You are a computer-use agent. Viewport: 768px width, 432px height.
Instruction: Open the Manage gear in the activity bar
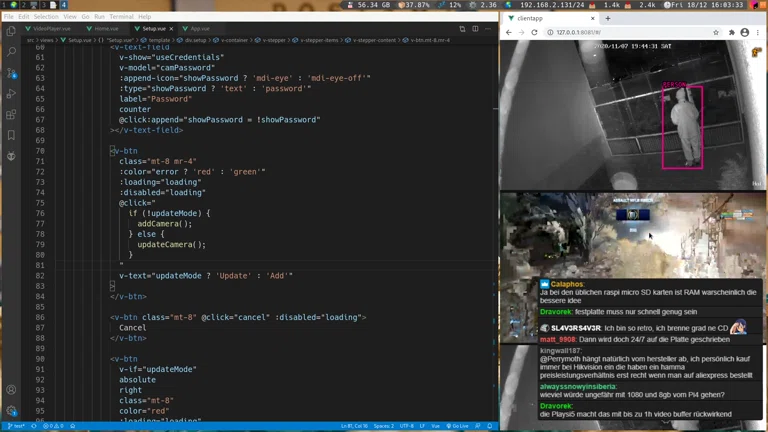[11, 410]
